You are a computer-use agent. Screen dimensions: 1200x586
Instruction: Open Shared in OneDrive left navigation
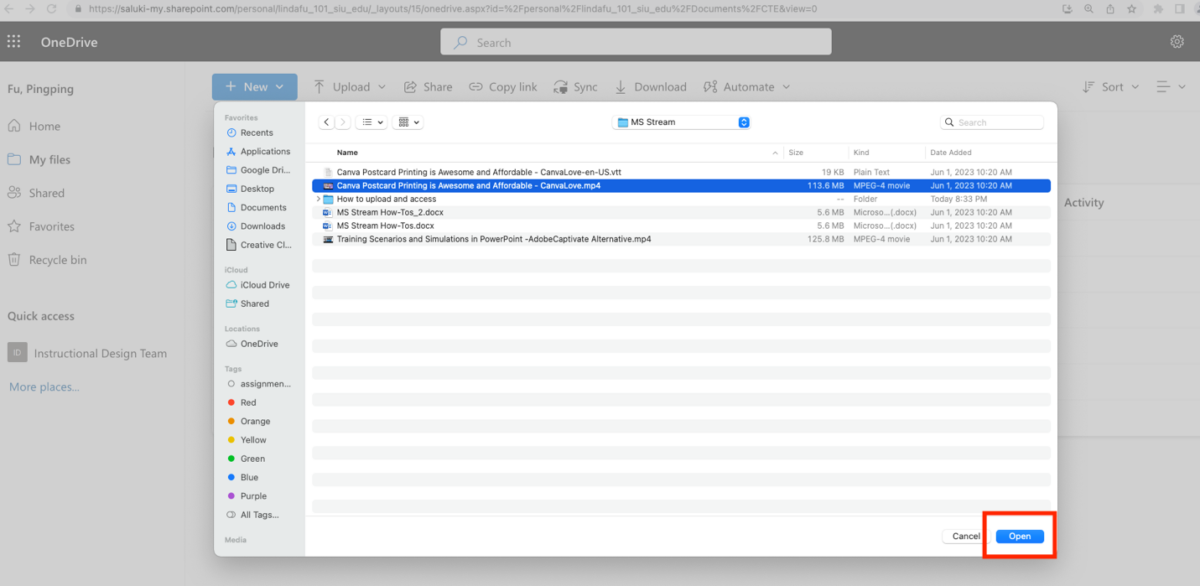36,193
